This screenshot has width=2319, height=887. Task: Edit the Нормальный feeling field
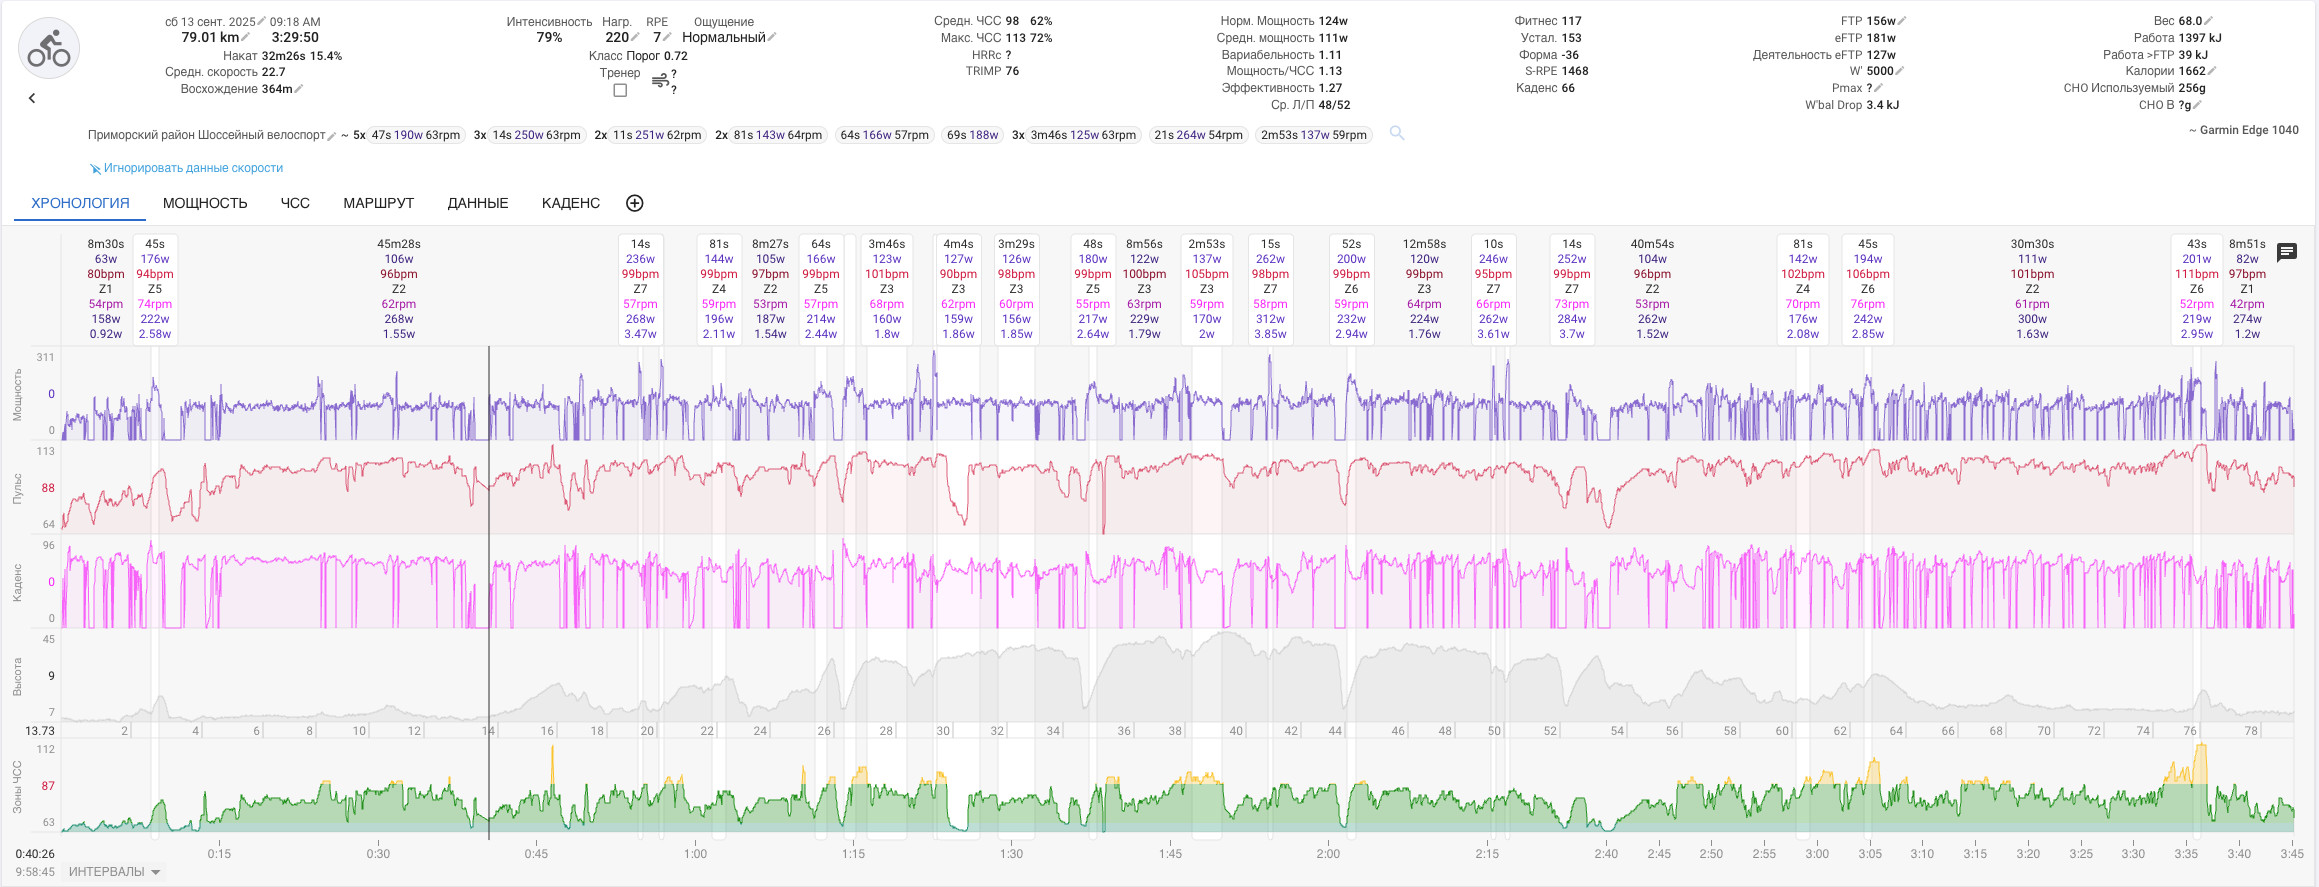[x=772, y=38]
